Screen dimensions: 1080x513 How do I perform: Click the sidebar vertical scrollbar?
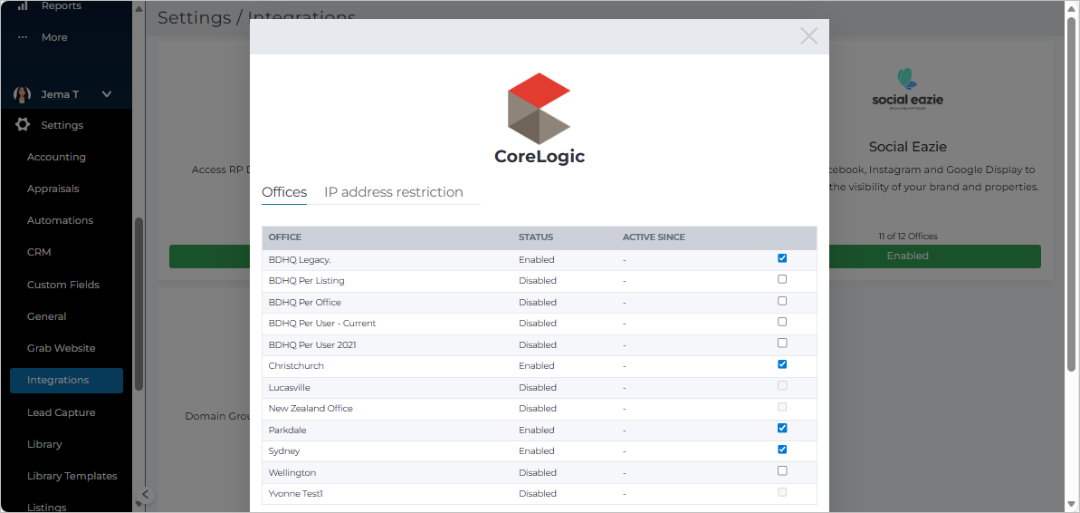point(138,304)
